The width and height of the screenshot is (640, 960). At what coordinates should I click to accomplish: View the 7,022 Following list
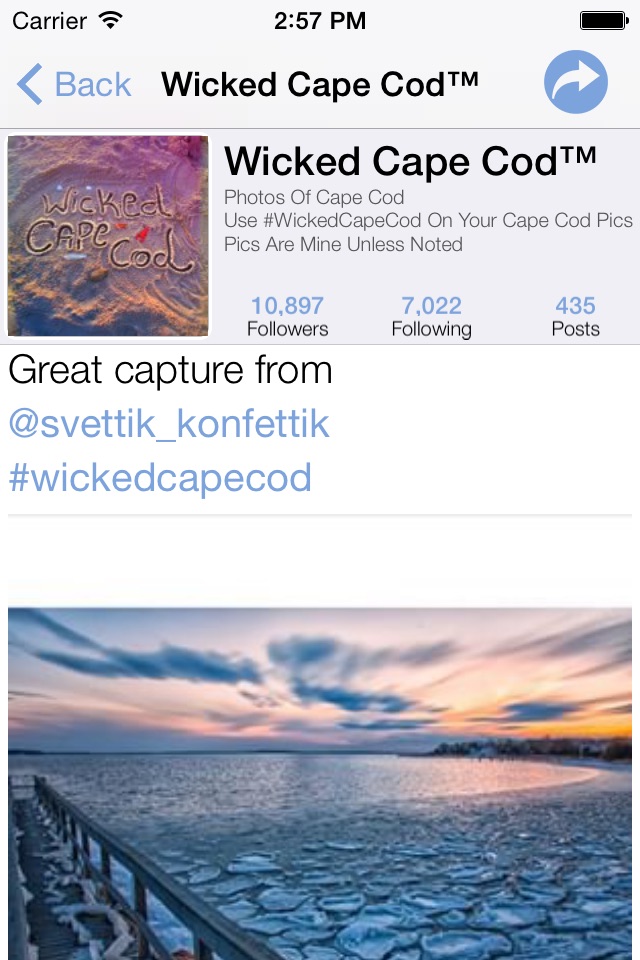431,316
